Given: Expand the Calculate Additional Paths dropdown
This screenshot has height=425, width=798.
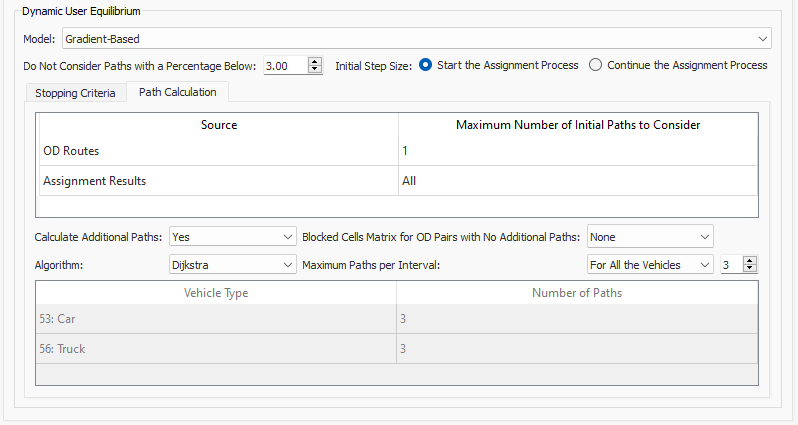Looking at the screenshot, I should coord(230,237).
